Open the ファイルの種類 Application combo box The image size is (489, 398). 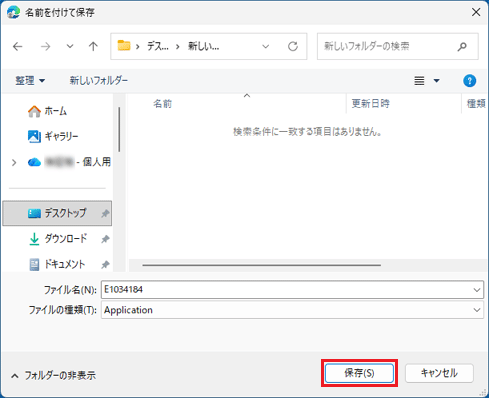pos(292,310)
